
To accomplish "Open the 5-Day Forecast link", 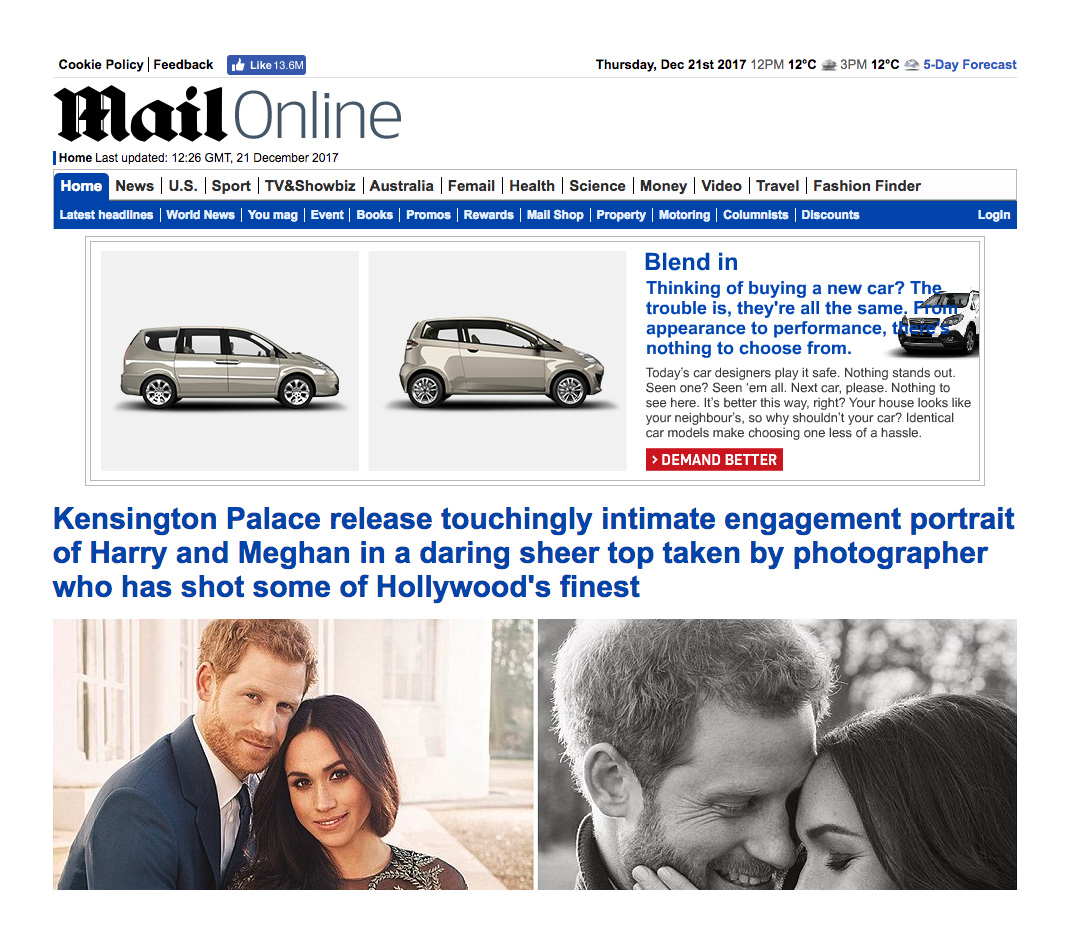I will [x=970, y=64].
